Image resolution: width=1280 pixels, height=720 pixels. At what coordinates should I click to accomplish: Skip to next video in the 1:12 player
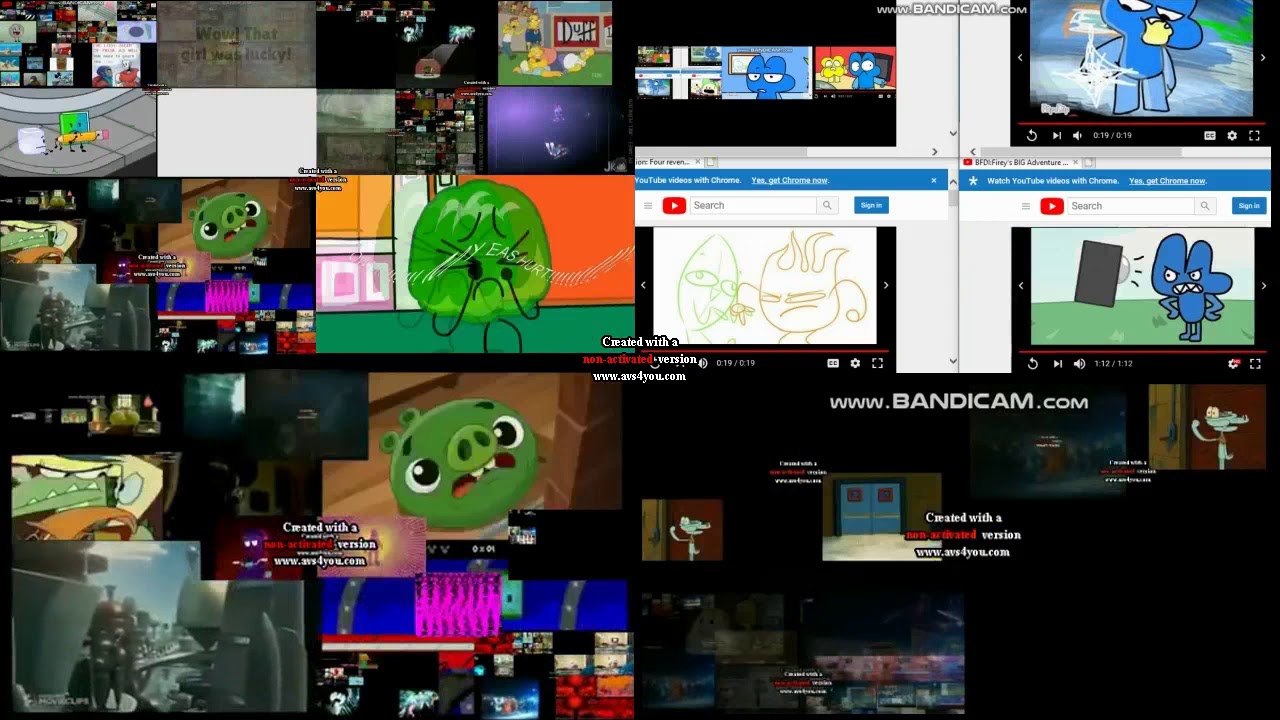pyautogui.click(x=1057, y=364)
